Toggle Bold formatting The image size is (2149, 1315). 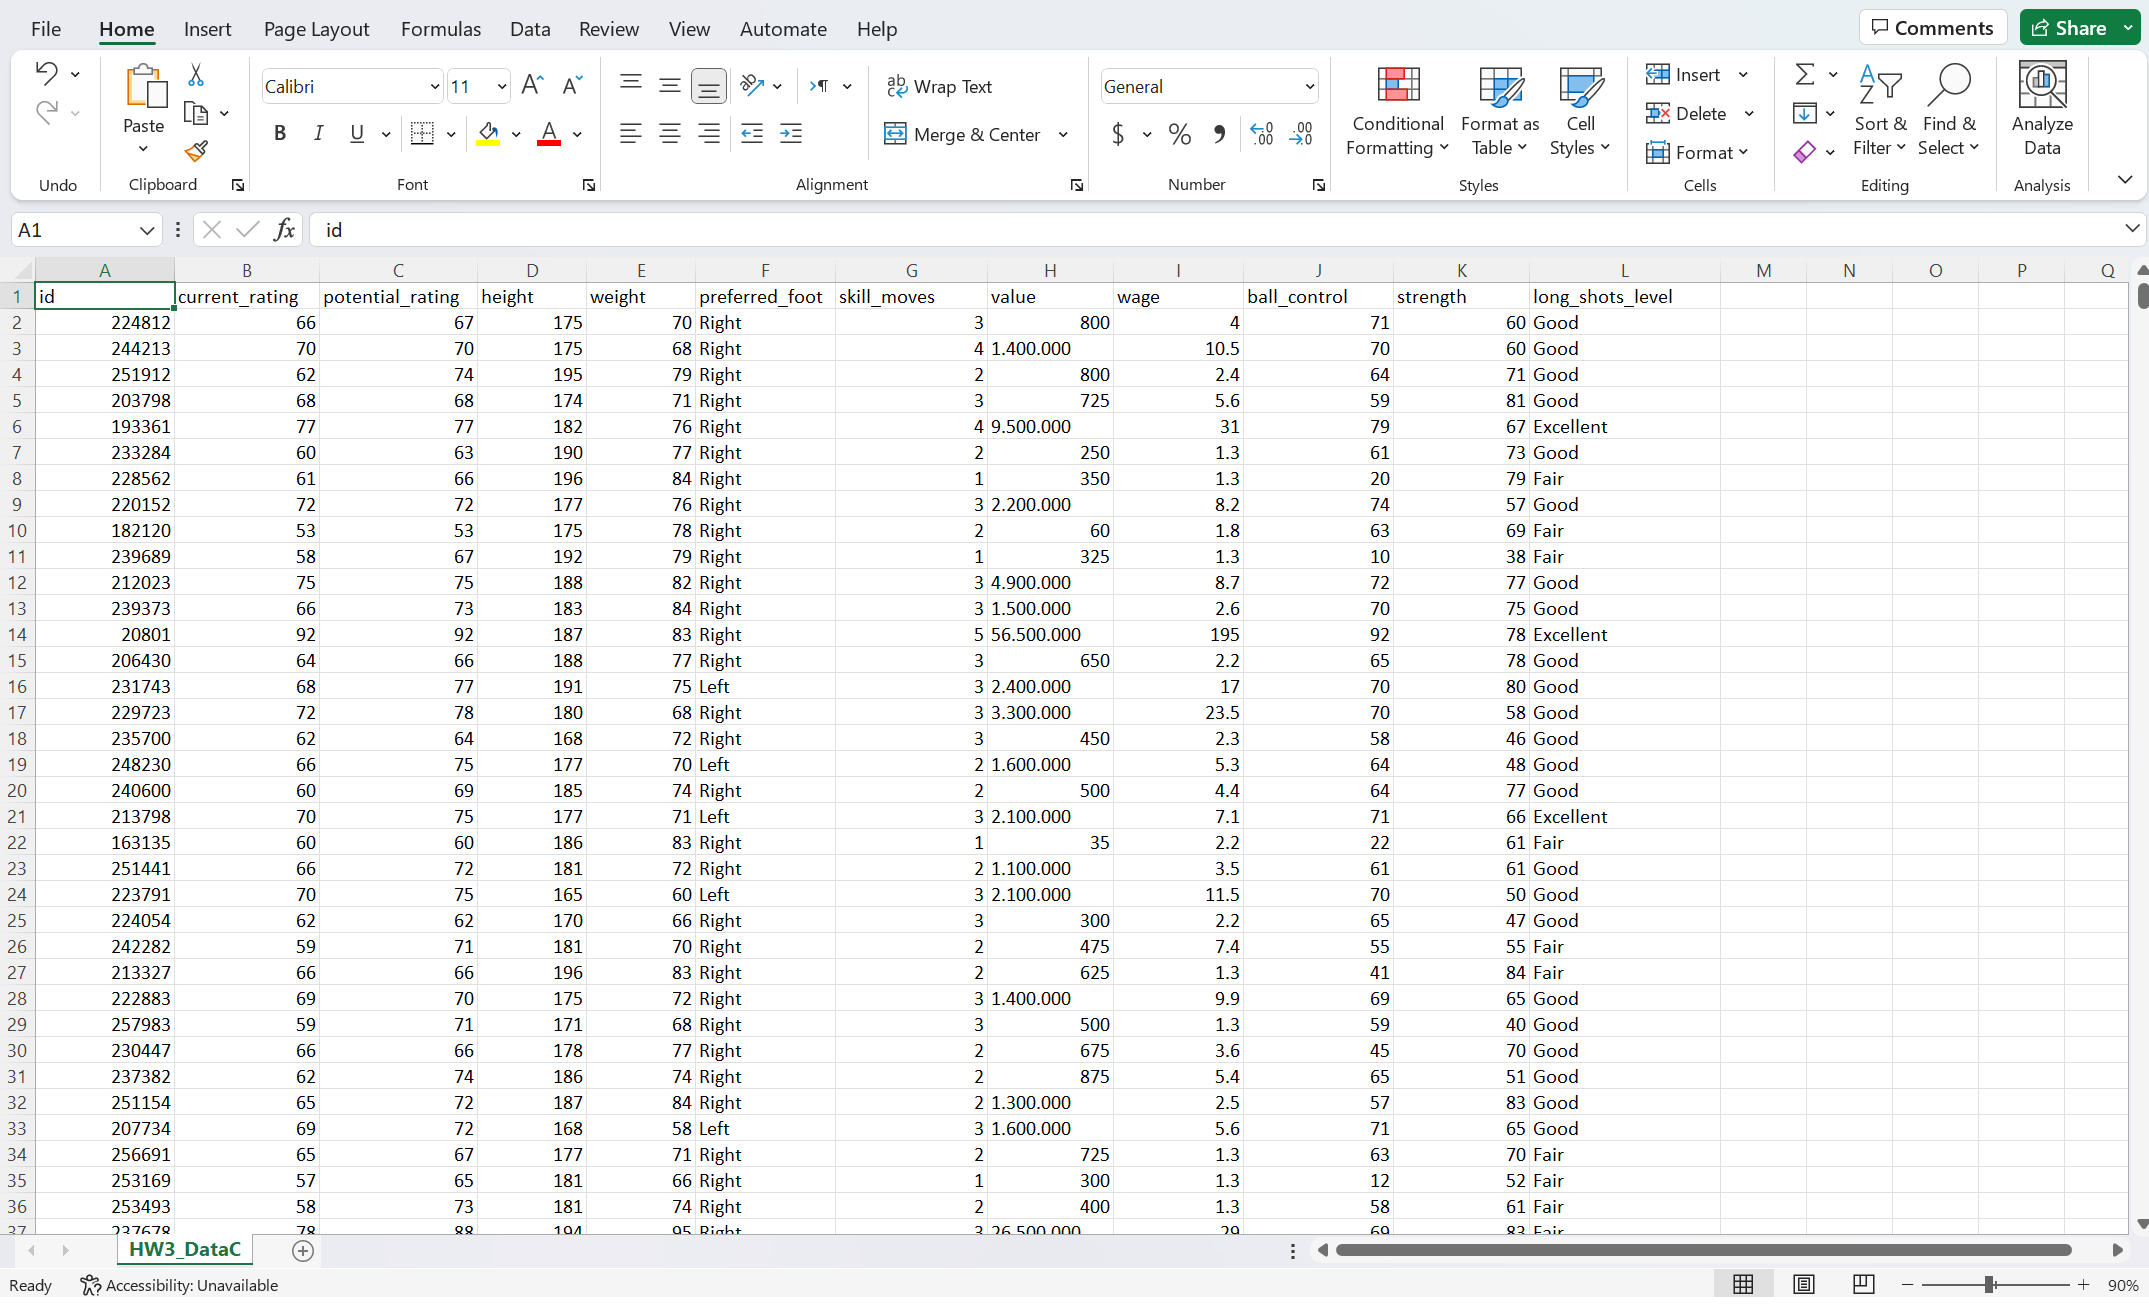[280, 134]
